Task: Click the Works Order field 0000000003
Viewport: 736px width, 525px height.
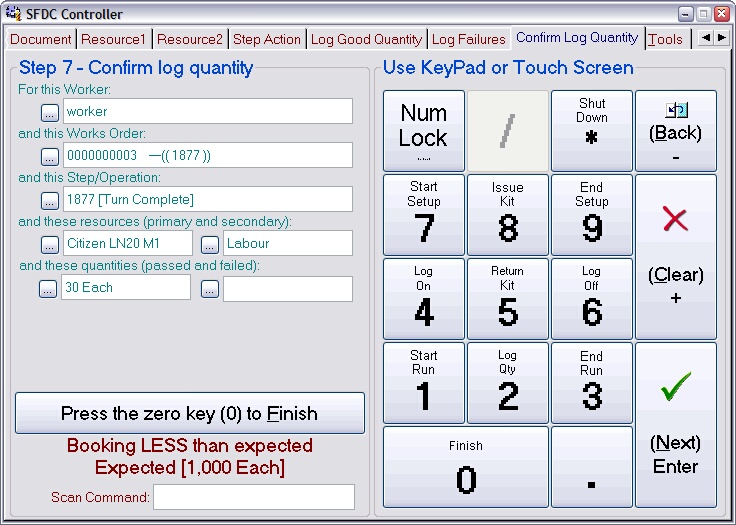Action: [x=208, y=155]
